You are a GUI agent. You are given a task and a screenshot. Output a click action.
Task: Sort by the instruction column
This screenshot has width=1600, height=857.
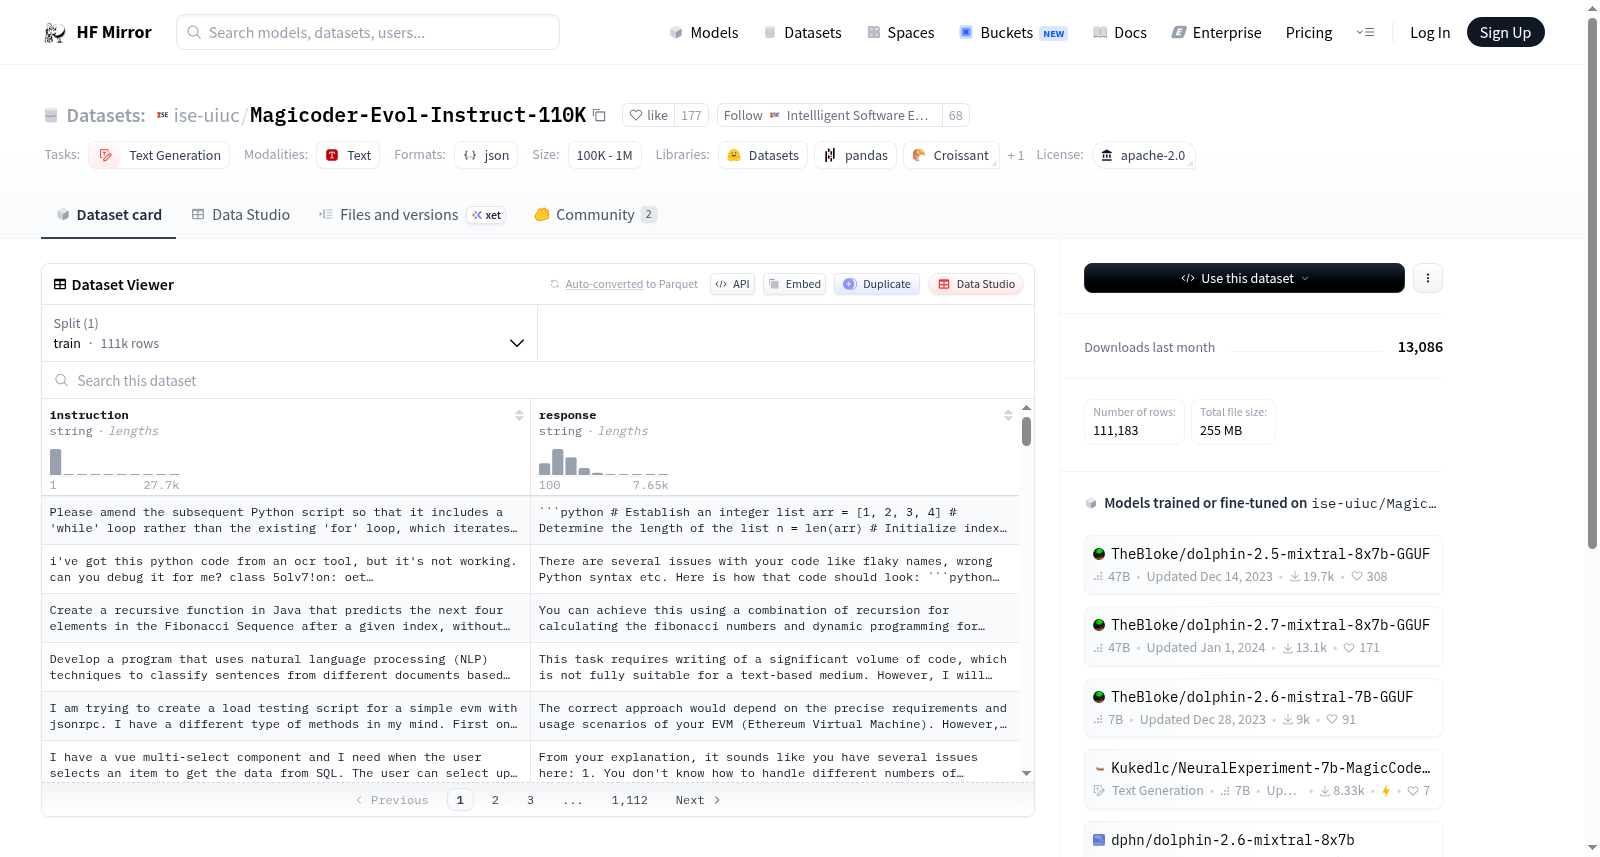click(519, 415)
